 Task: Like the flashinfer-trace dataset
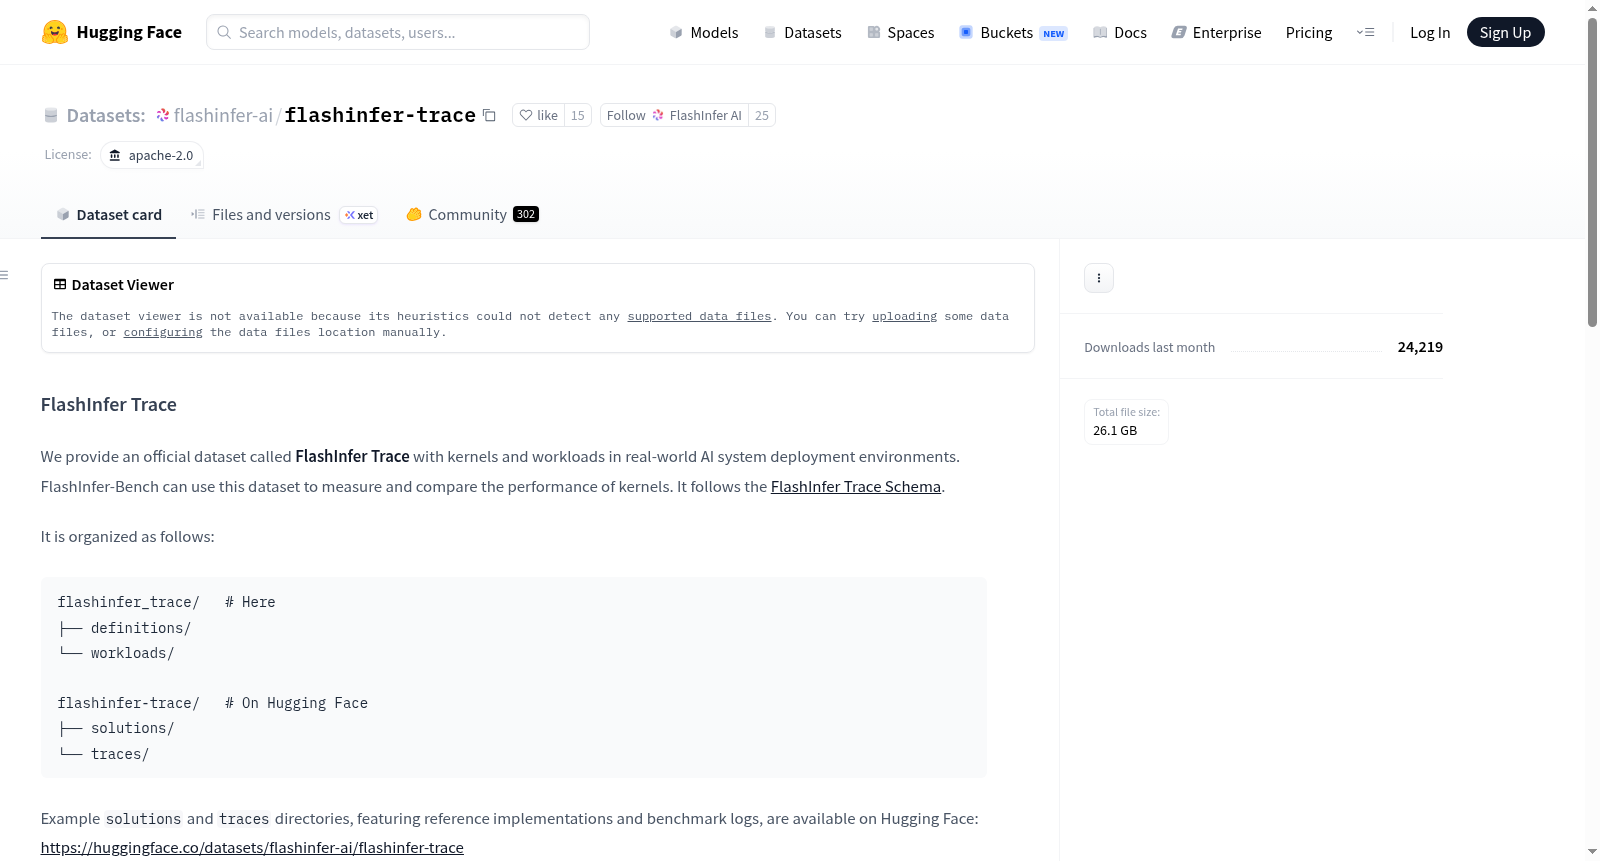coord(538,115)
